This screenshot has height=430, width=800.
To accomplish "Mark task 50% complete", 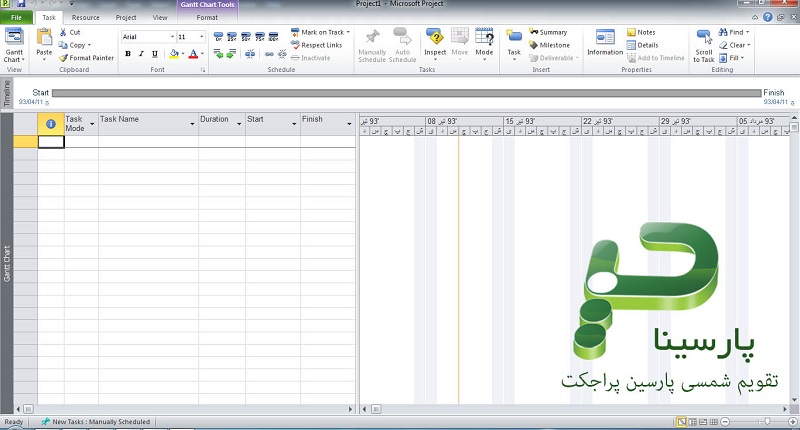I will [x=246, y=37].
